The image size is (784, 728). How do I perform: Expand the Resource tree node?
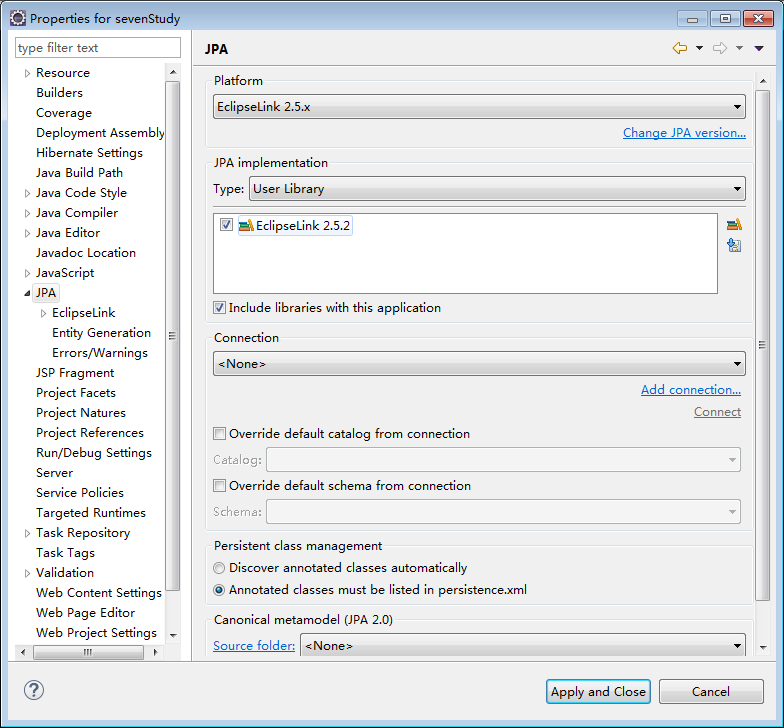pos(27,73)
